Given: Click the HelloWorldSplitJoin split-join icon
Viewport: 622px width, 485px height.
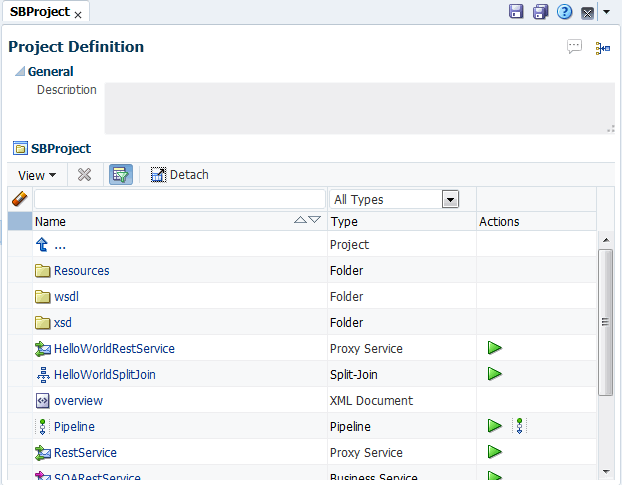Looking at the screenshot, I should click(43, 375).
